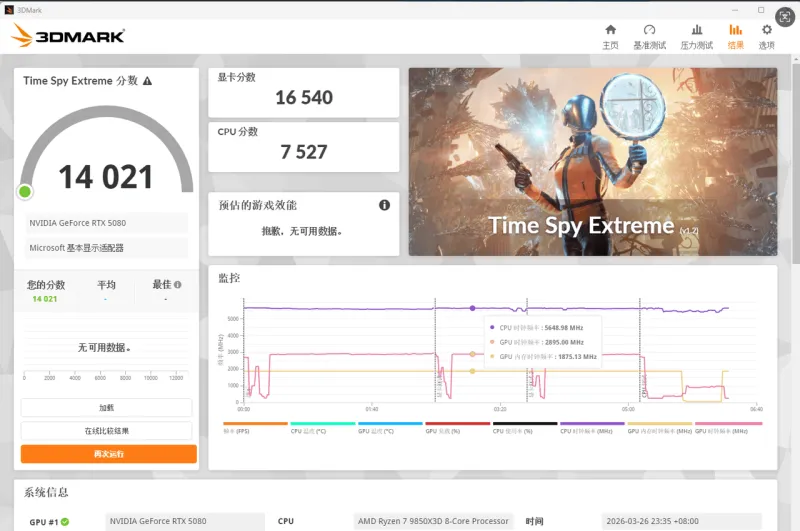Click Microsoft 基本显示适配器 entry

[x=106, y=248]
